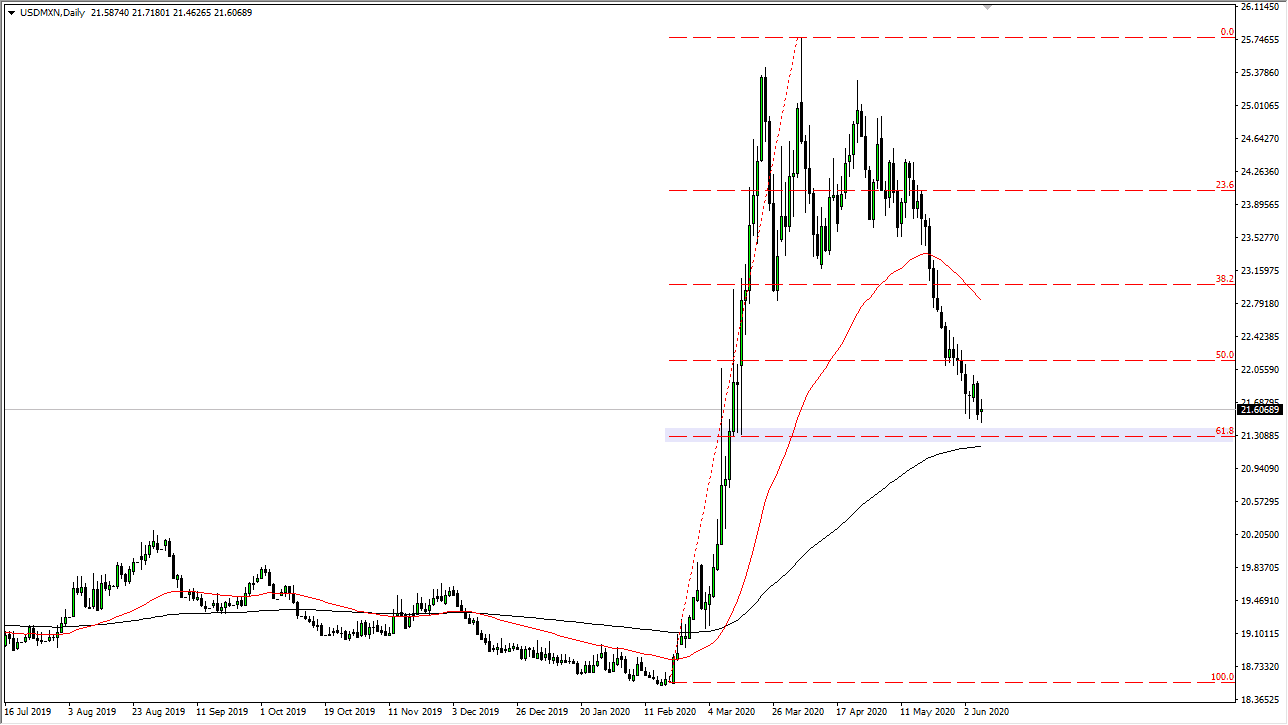The image size is (1288, 725).
Task: Select the Fibonacci 50.0 level label
Action: click(x=1225, y=355)
